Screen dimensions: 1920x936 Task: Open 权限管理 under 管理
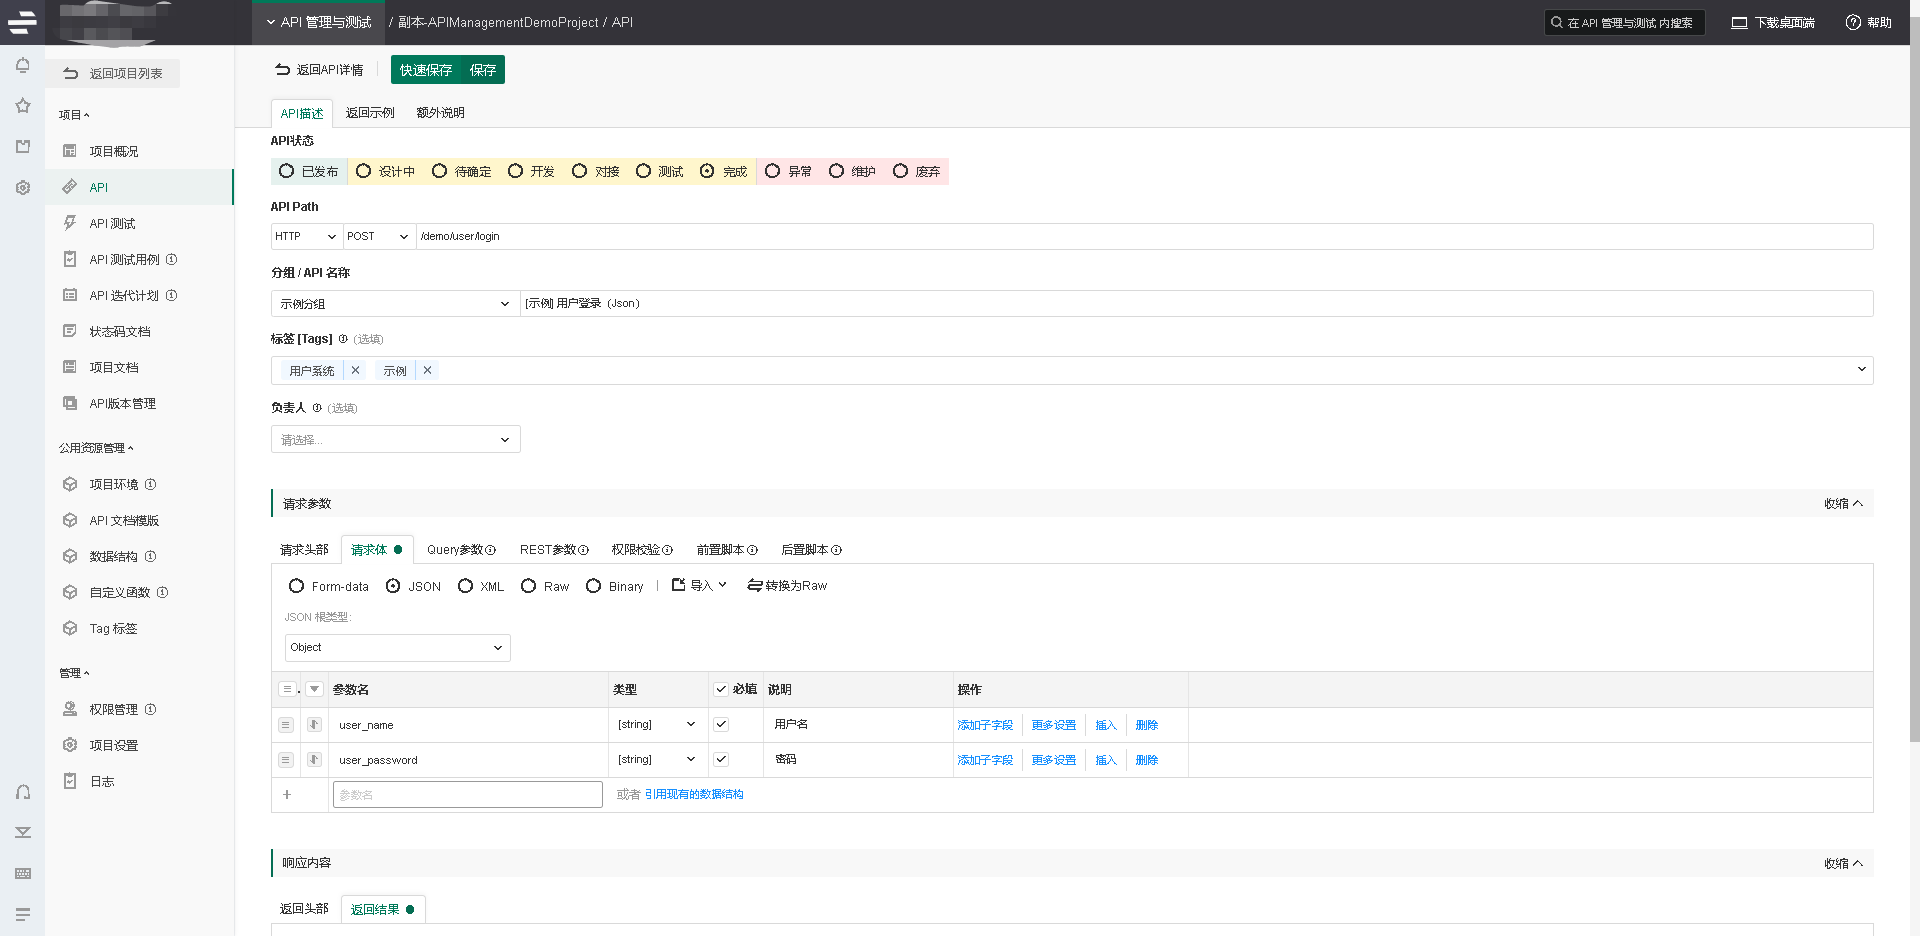(x=115, y=709)
